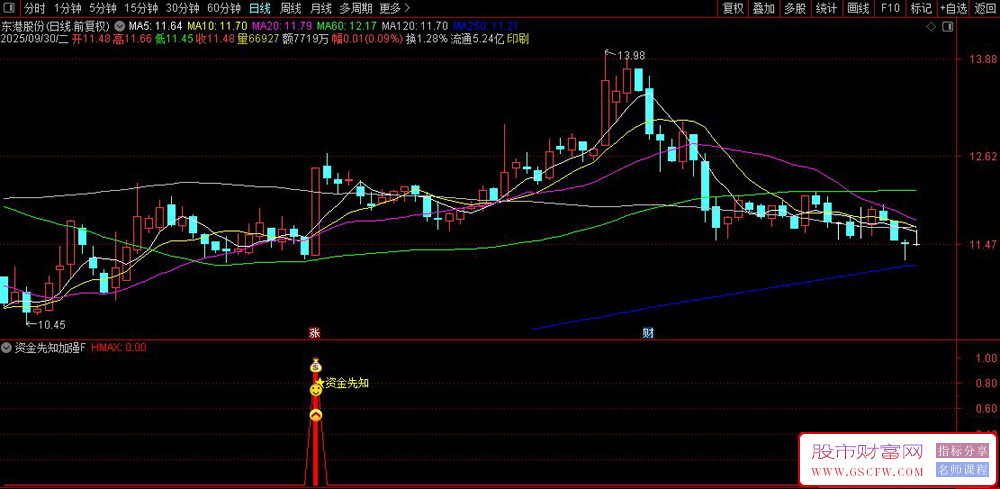
Task: Toggle the right side panel icon
Action: click(948, 27)
